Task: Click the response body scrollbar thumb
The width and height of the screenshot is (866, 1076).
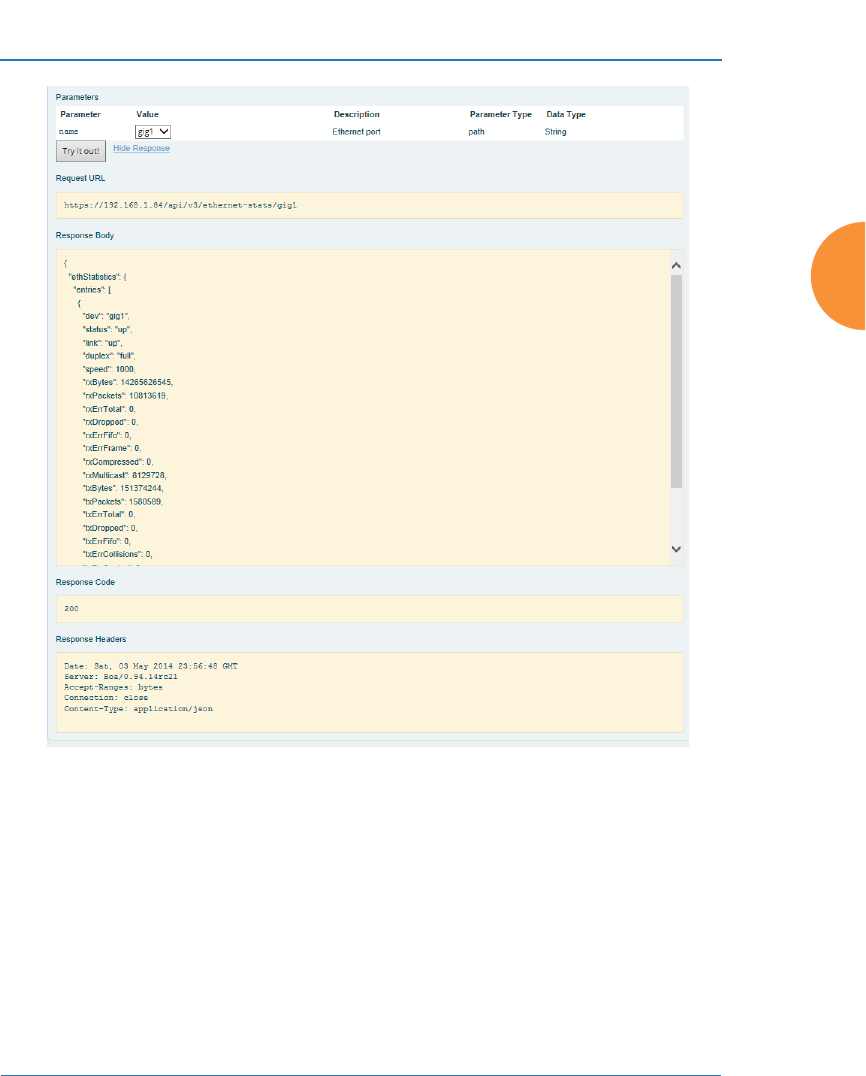Action: [676, 382]
